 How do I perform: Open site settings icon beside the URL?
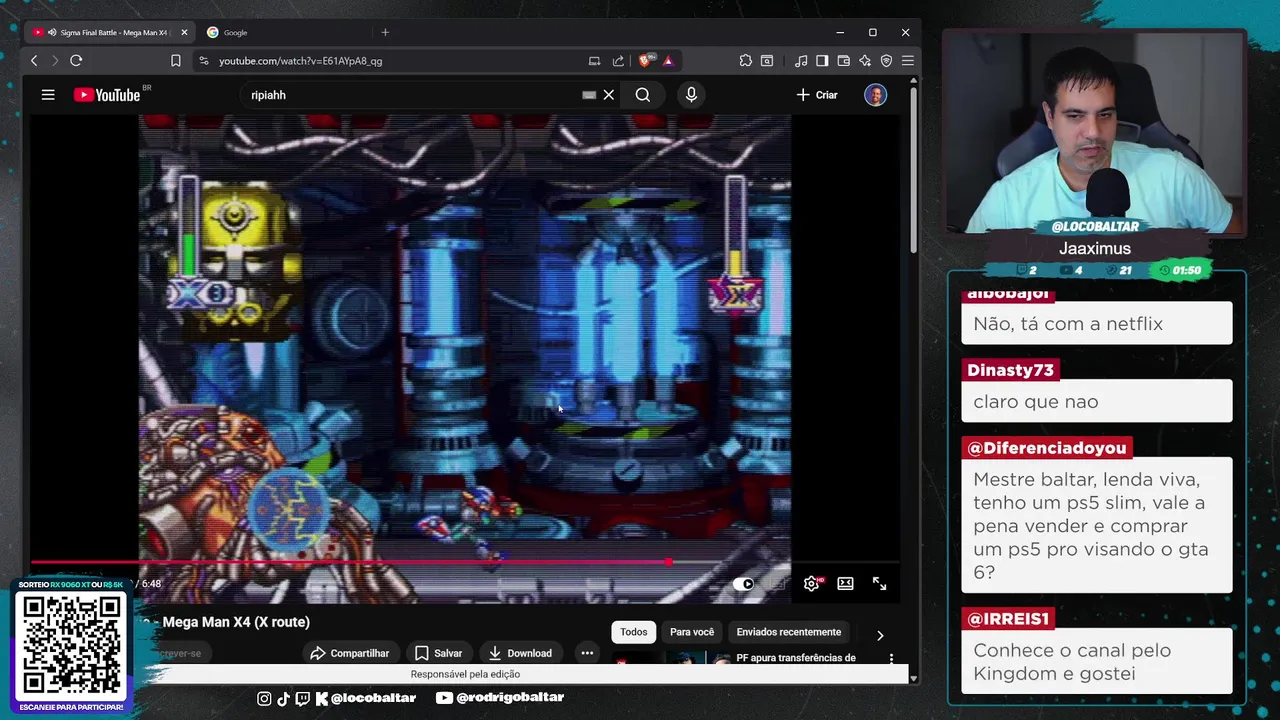[x=204, y=61]
